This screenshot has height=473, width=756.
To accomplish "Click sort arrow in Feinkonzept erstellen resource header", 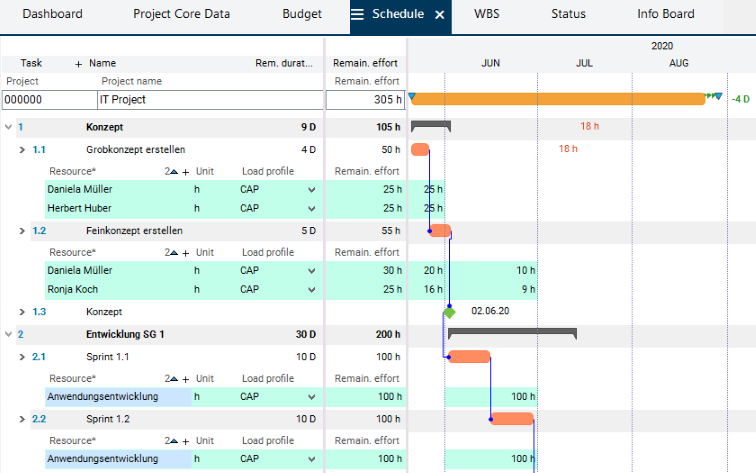I will click(173, 253).
